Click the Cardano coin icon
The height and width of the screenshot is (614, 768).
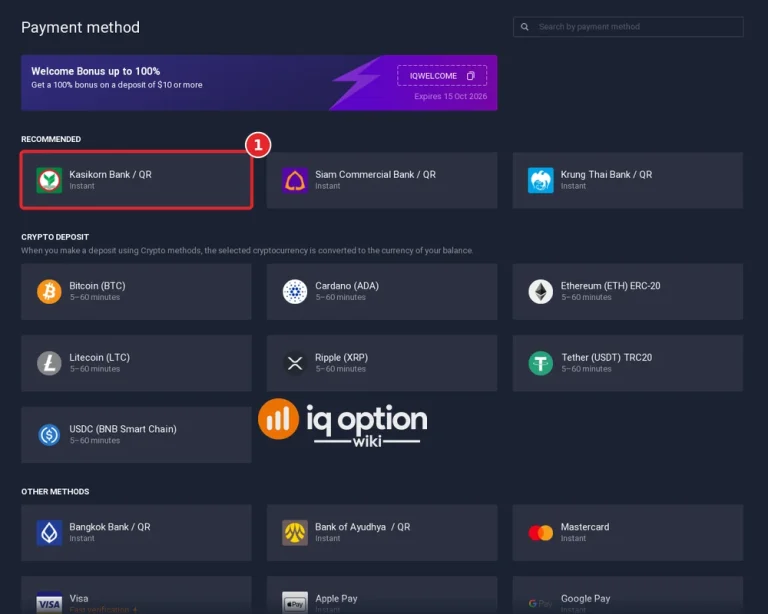pyautogui.click(x=295, y=291)
